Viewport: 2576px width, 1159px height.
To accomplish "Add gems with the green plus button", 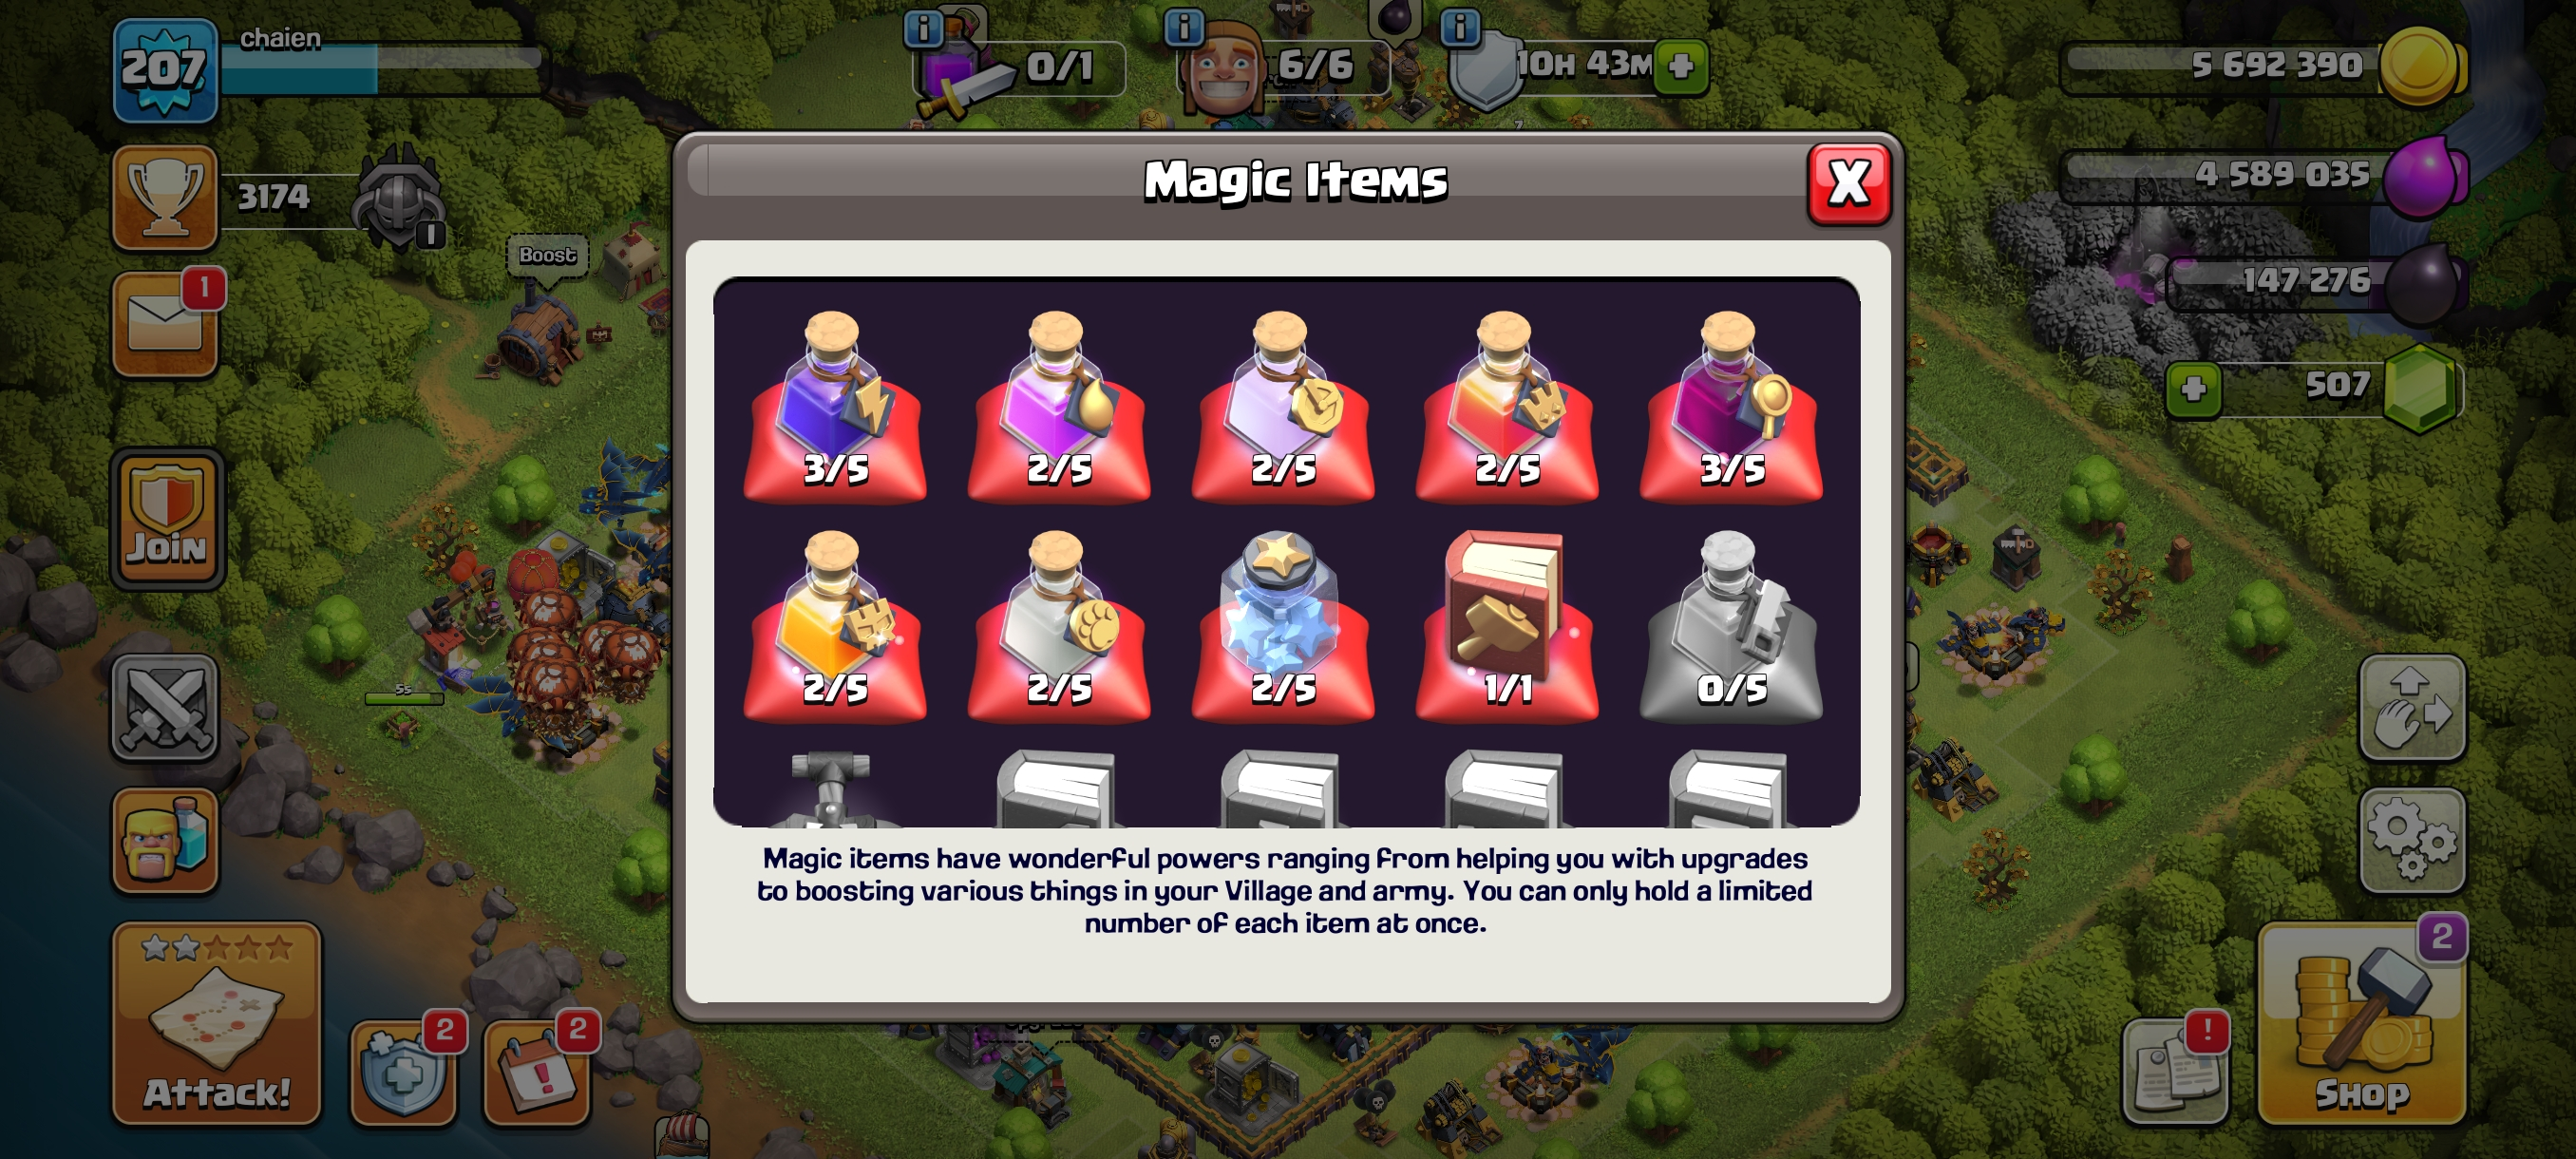I will [2193, 388].
